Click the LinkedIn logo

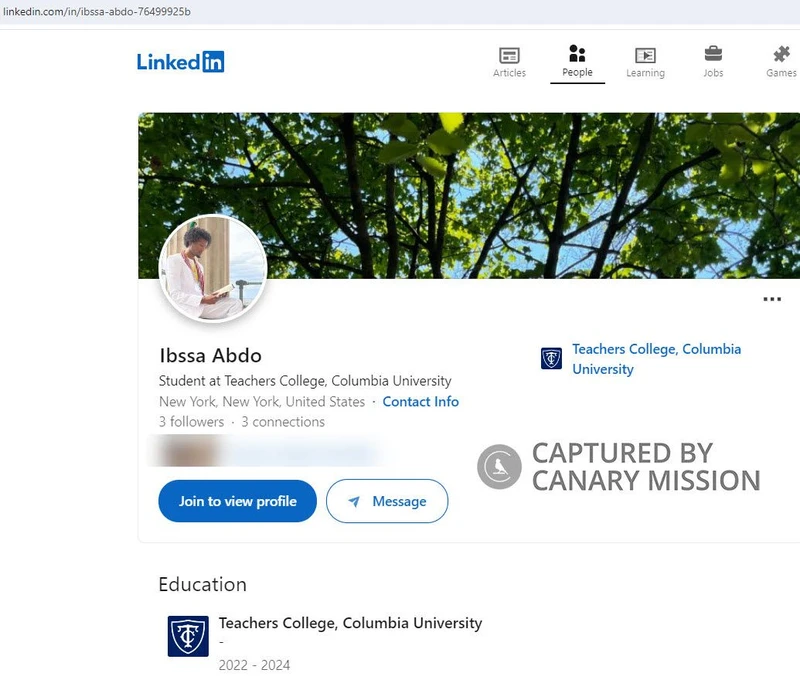tap(180, 61)
